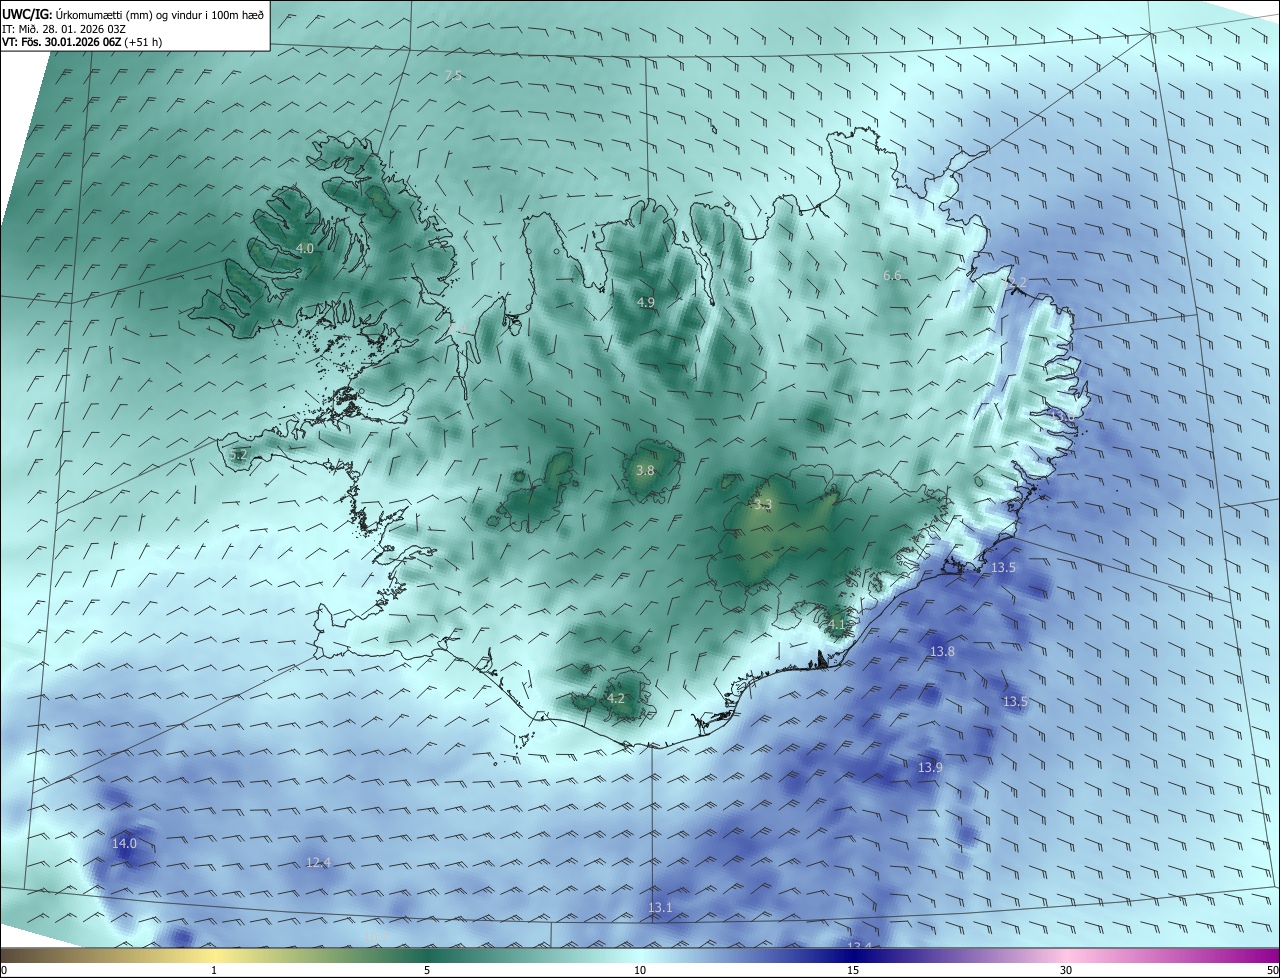Click the 14.0 value in the dark blue patch
This screenshot has width=1280, height=978.
[x=124, y=844]
